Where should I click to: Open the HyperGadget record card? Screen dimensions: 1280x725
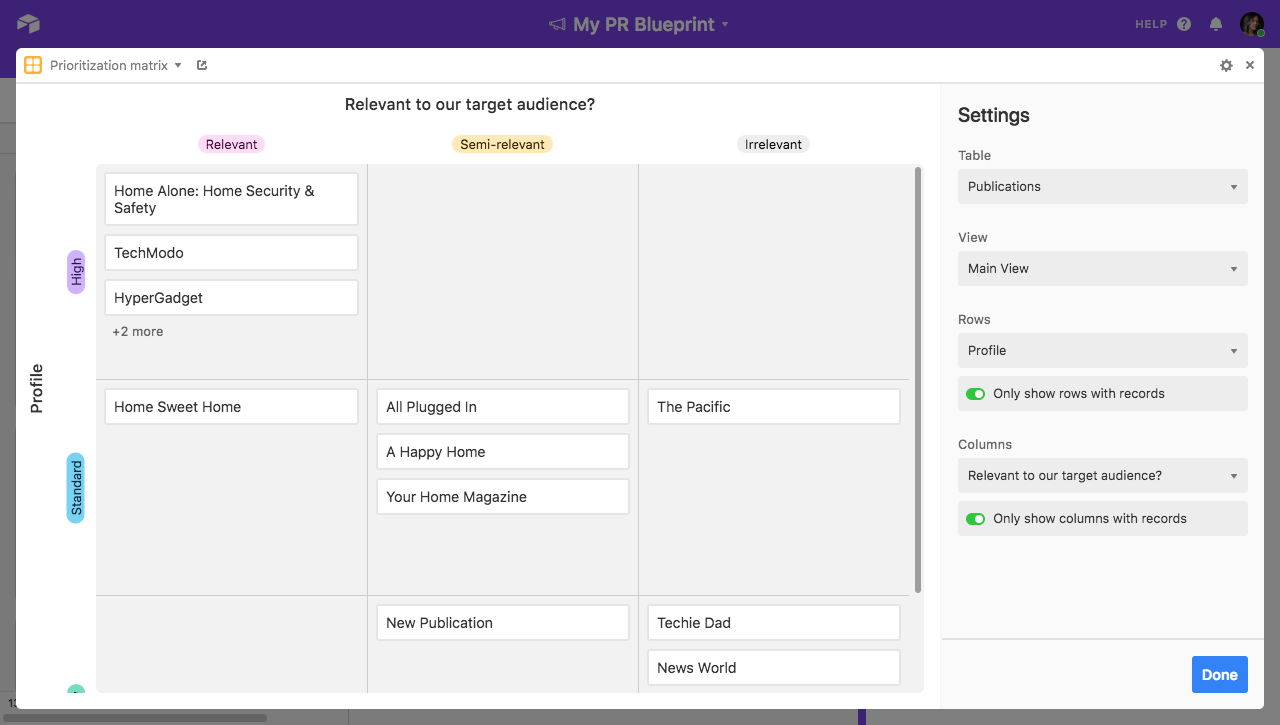tap(231, 298)
